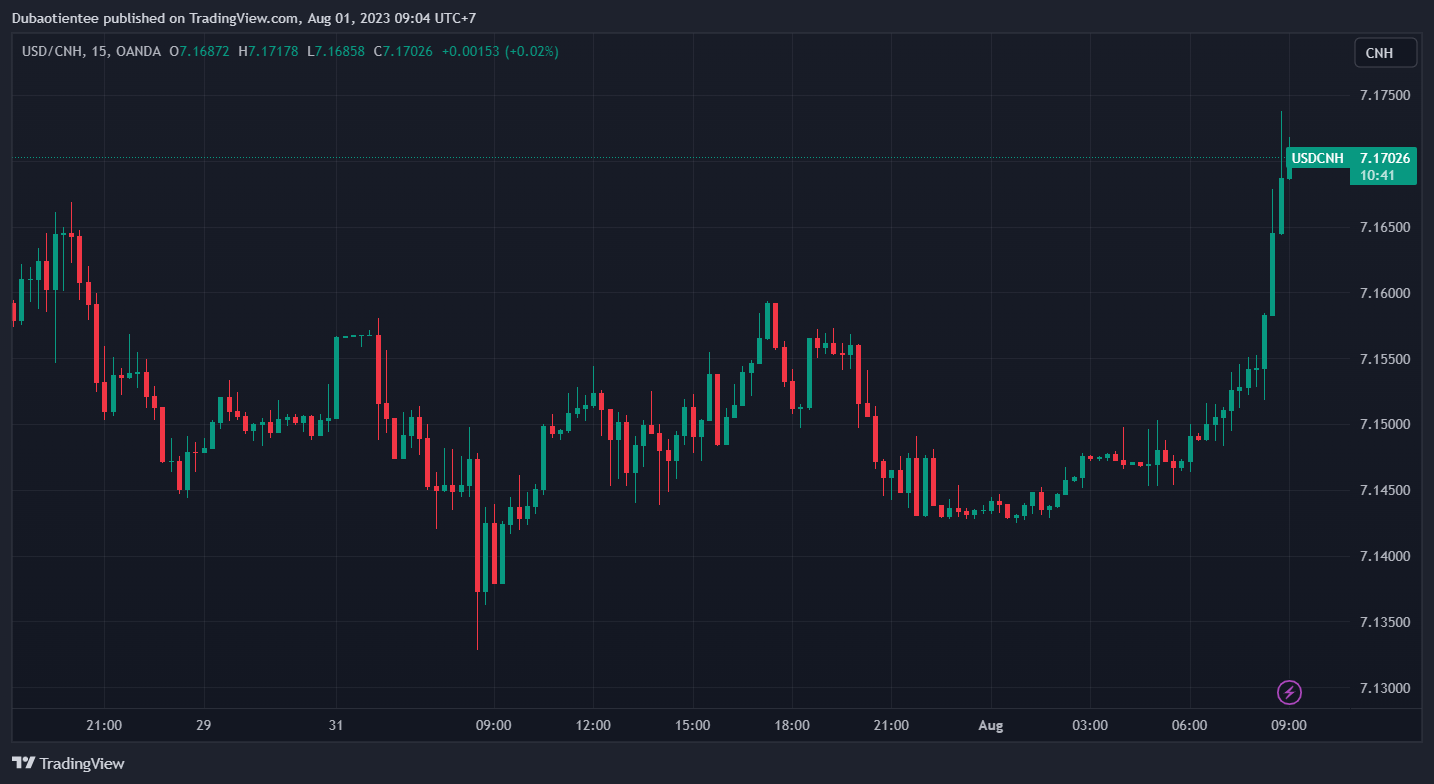This screenshot has width=1434, height=784.
Task: Click the purple lightning bolt icon
Action: point(1289,691)
